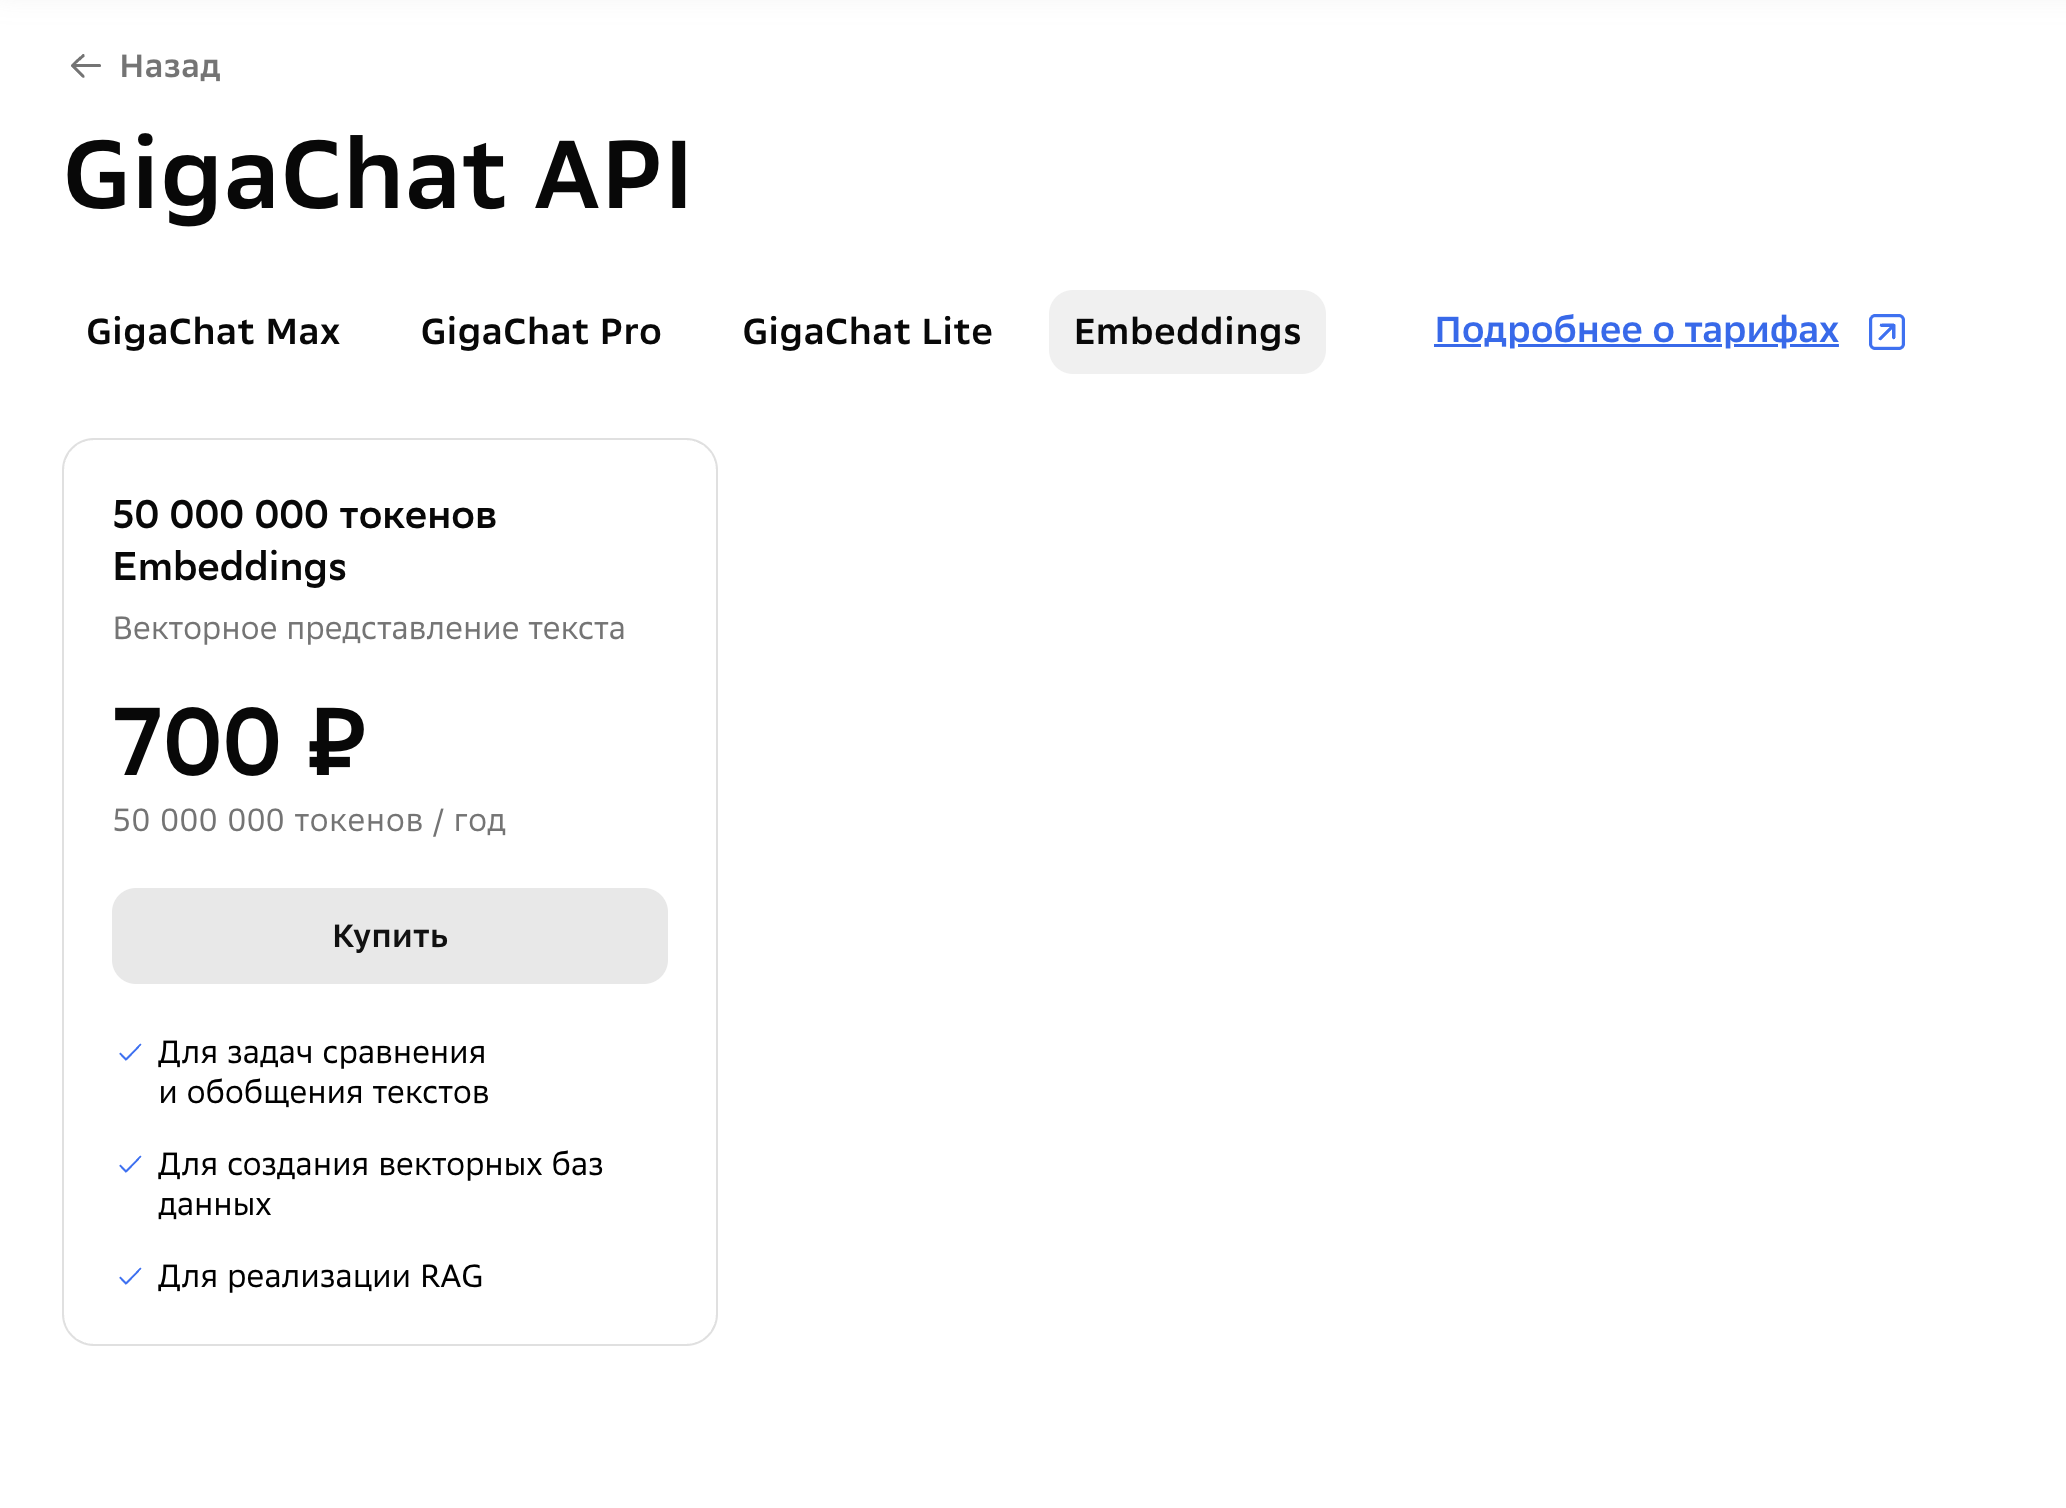
Task: Click checkmark icon beside векторных баз данных
Action: (x=130, y=1165)
